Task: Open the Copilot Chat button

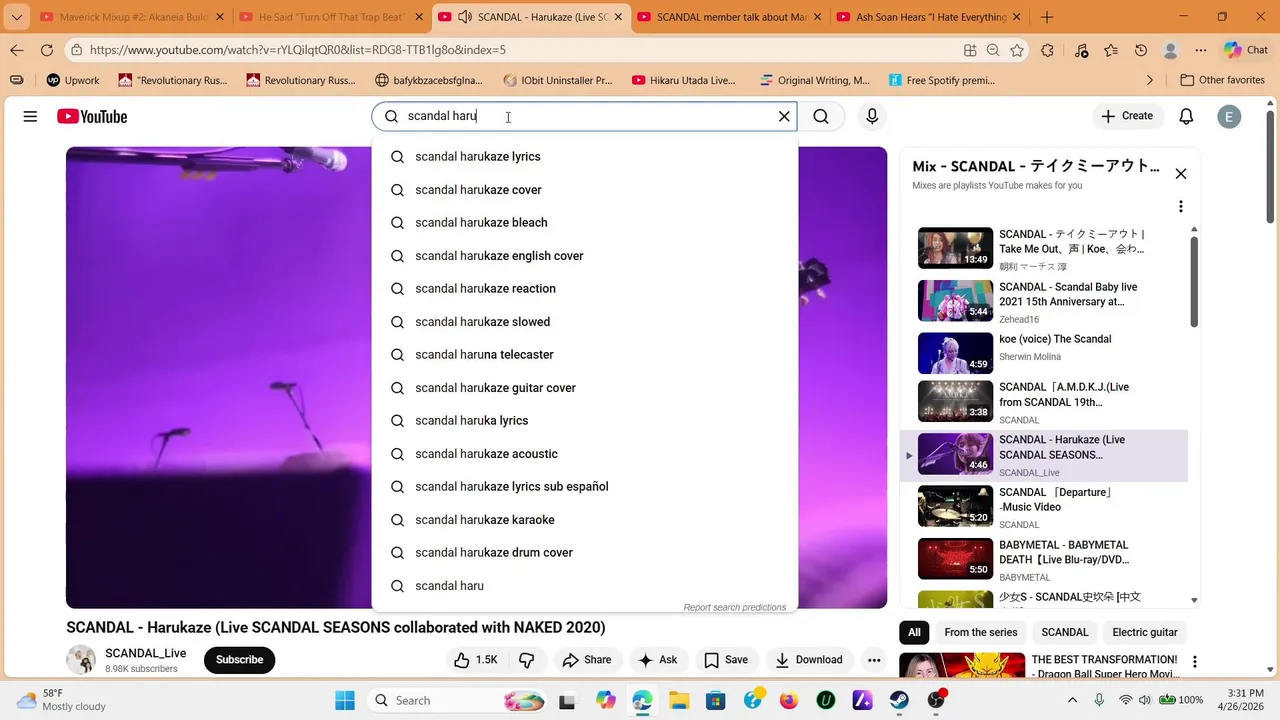Action: click(1245, 50)
